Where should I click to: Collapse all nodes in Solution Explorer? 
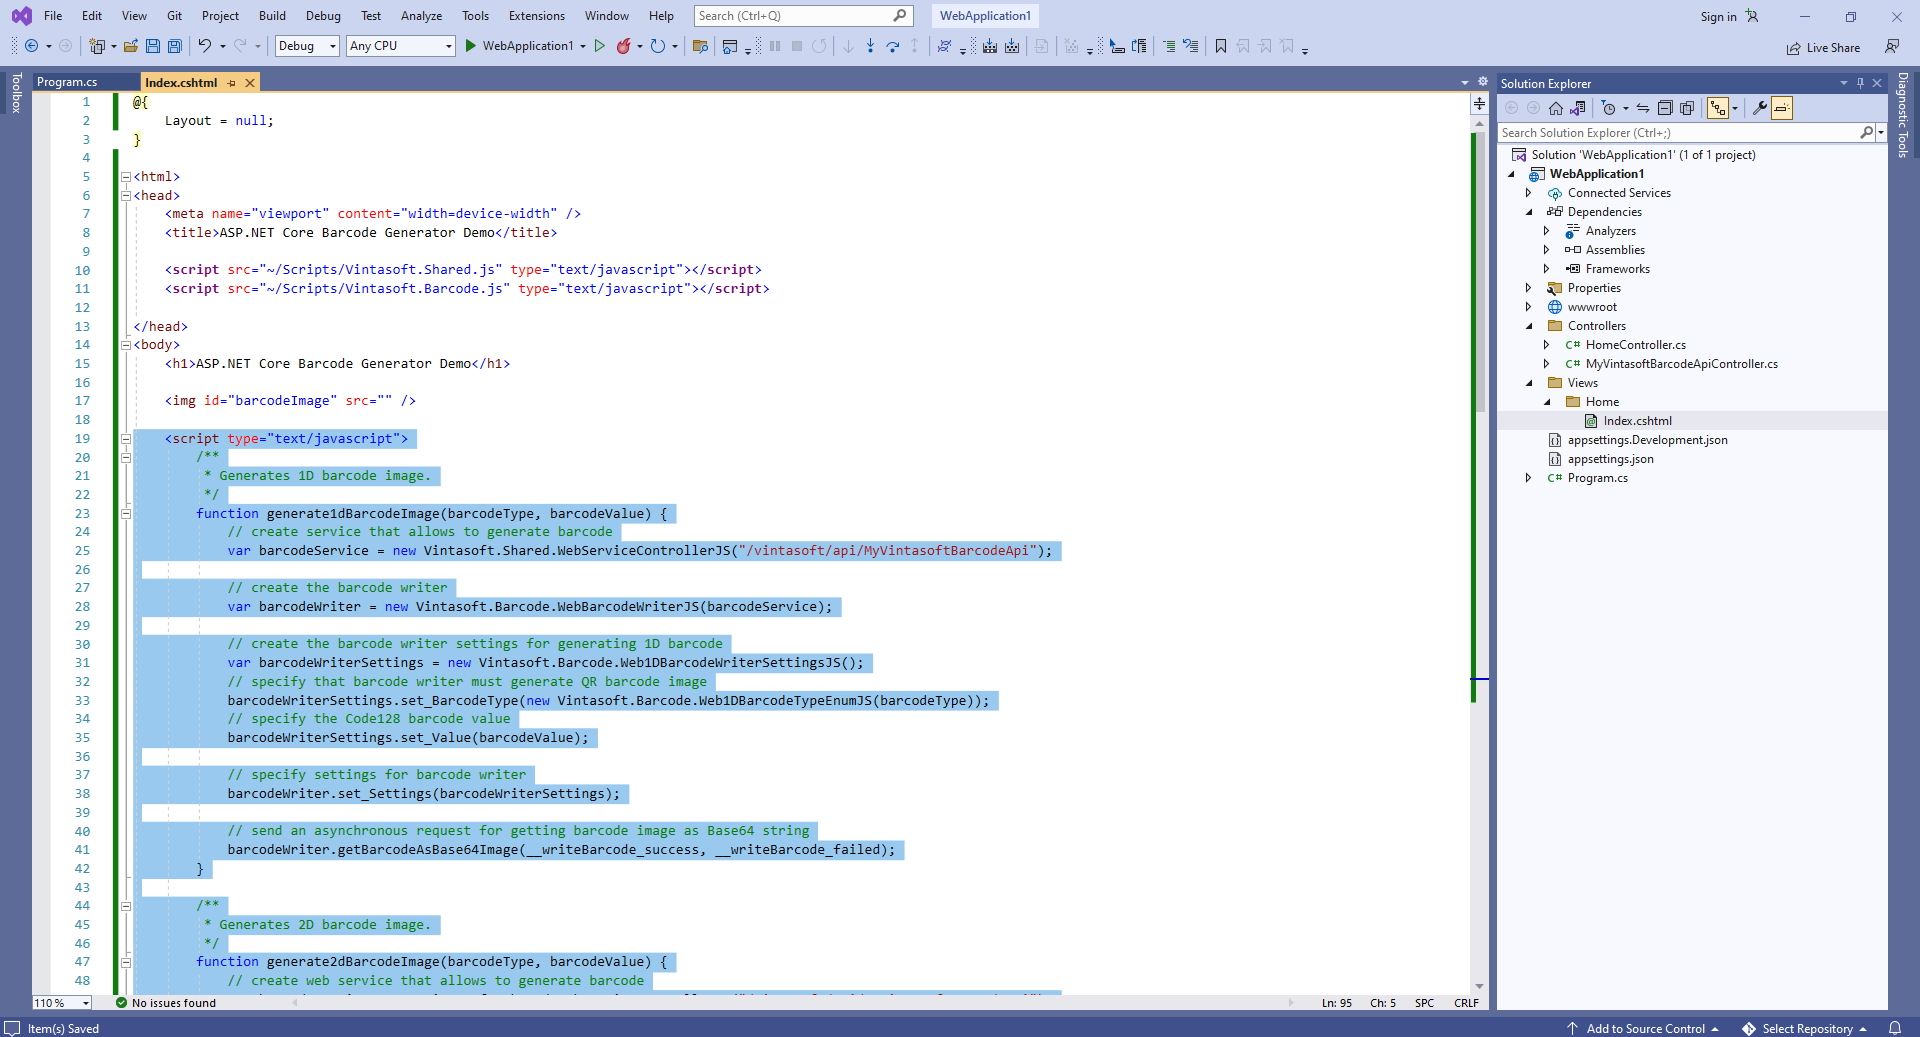pyautogui.click(x=1665, y=108)
